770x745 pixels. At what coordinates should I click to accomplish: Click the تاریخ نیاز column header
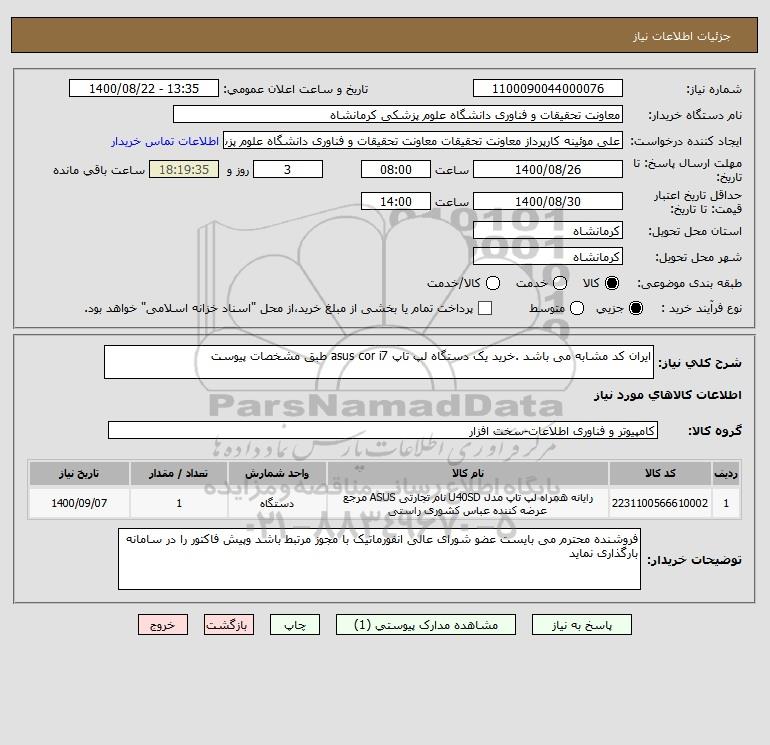[x=79, y=473]
